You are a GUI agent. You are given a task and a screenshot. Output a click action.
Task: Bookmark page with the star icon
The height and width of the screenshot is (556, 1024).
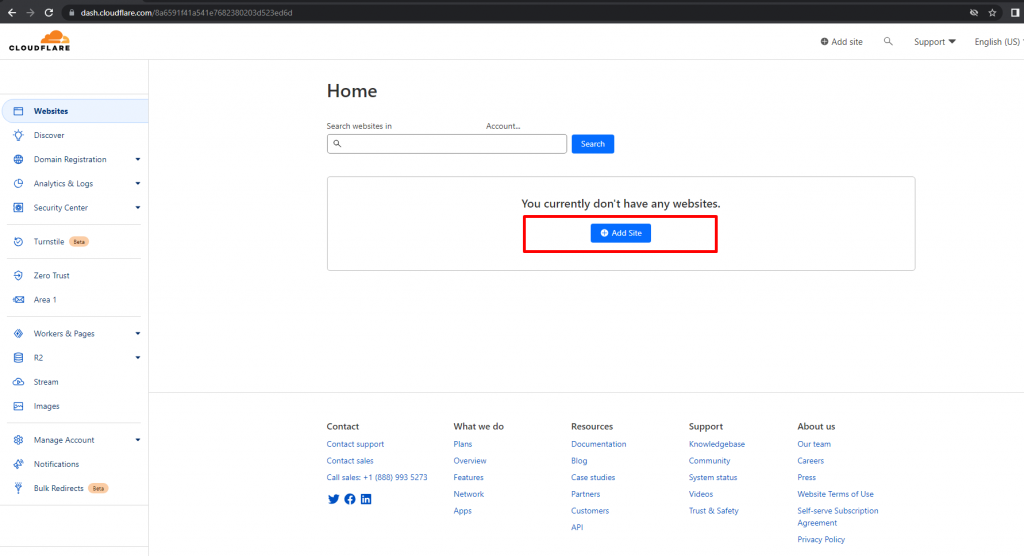click(x=993, y=12)
